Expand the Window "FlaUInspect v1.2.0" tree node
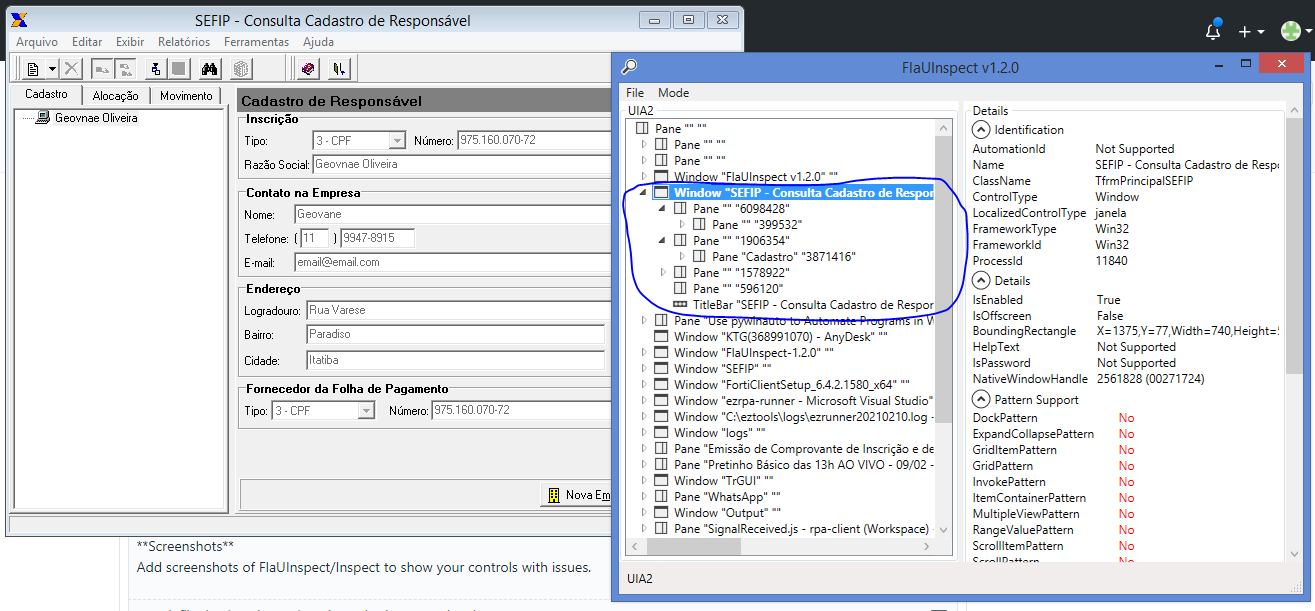Viewport: 1315px width, 611px height. pos(645,177)
